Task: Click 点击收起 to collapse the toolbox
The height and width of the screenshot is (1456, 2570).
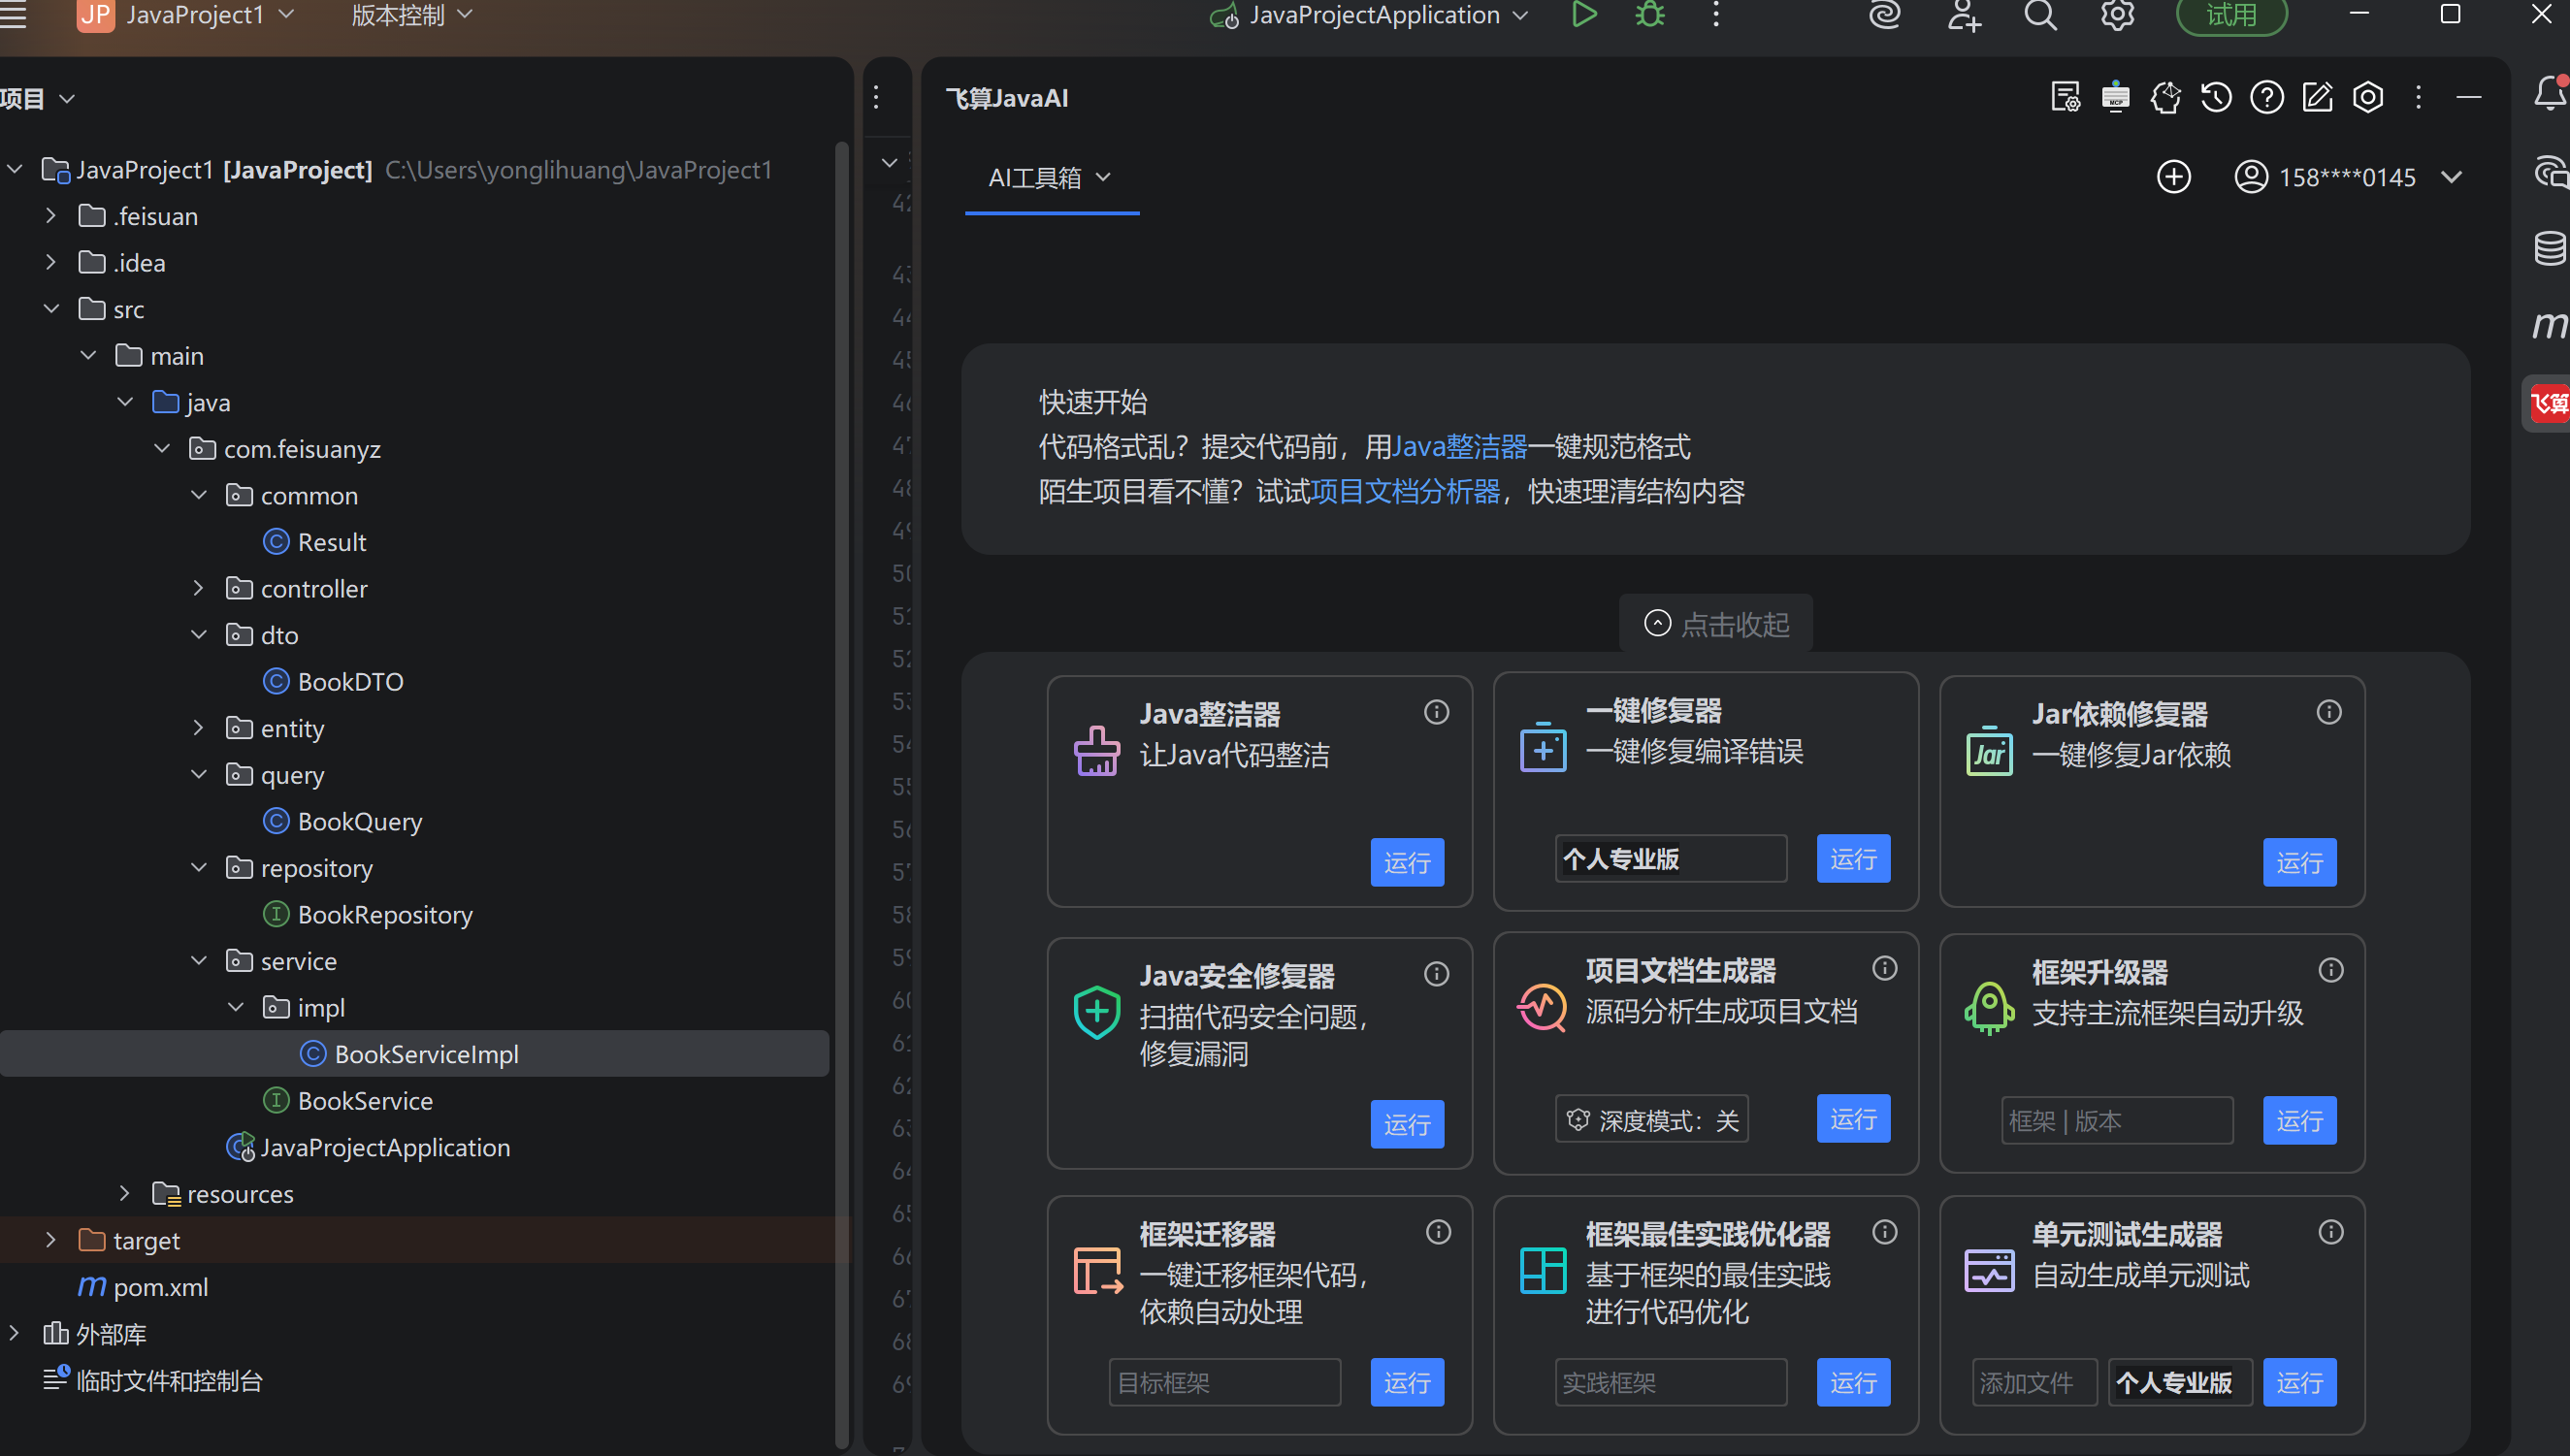Action: click(x=1716, y=624)
